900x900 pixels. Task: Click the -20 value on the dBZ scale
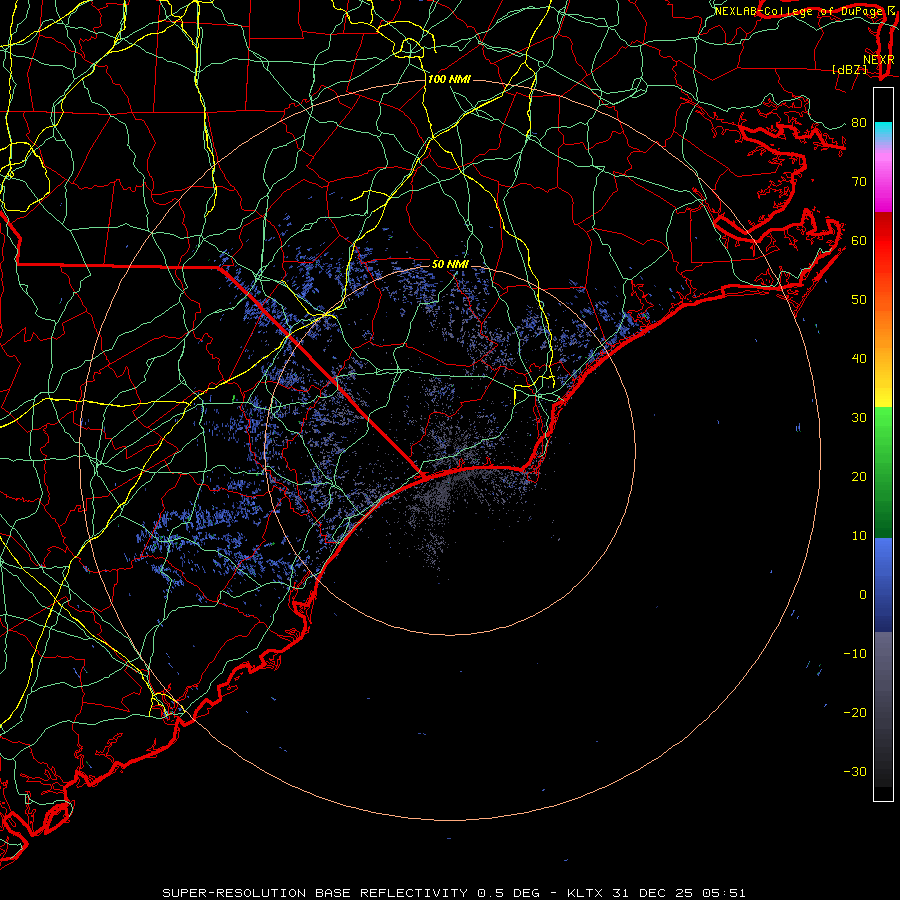855,713
